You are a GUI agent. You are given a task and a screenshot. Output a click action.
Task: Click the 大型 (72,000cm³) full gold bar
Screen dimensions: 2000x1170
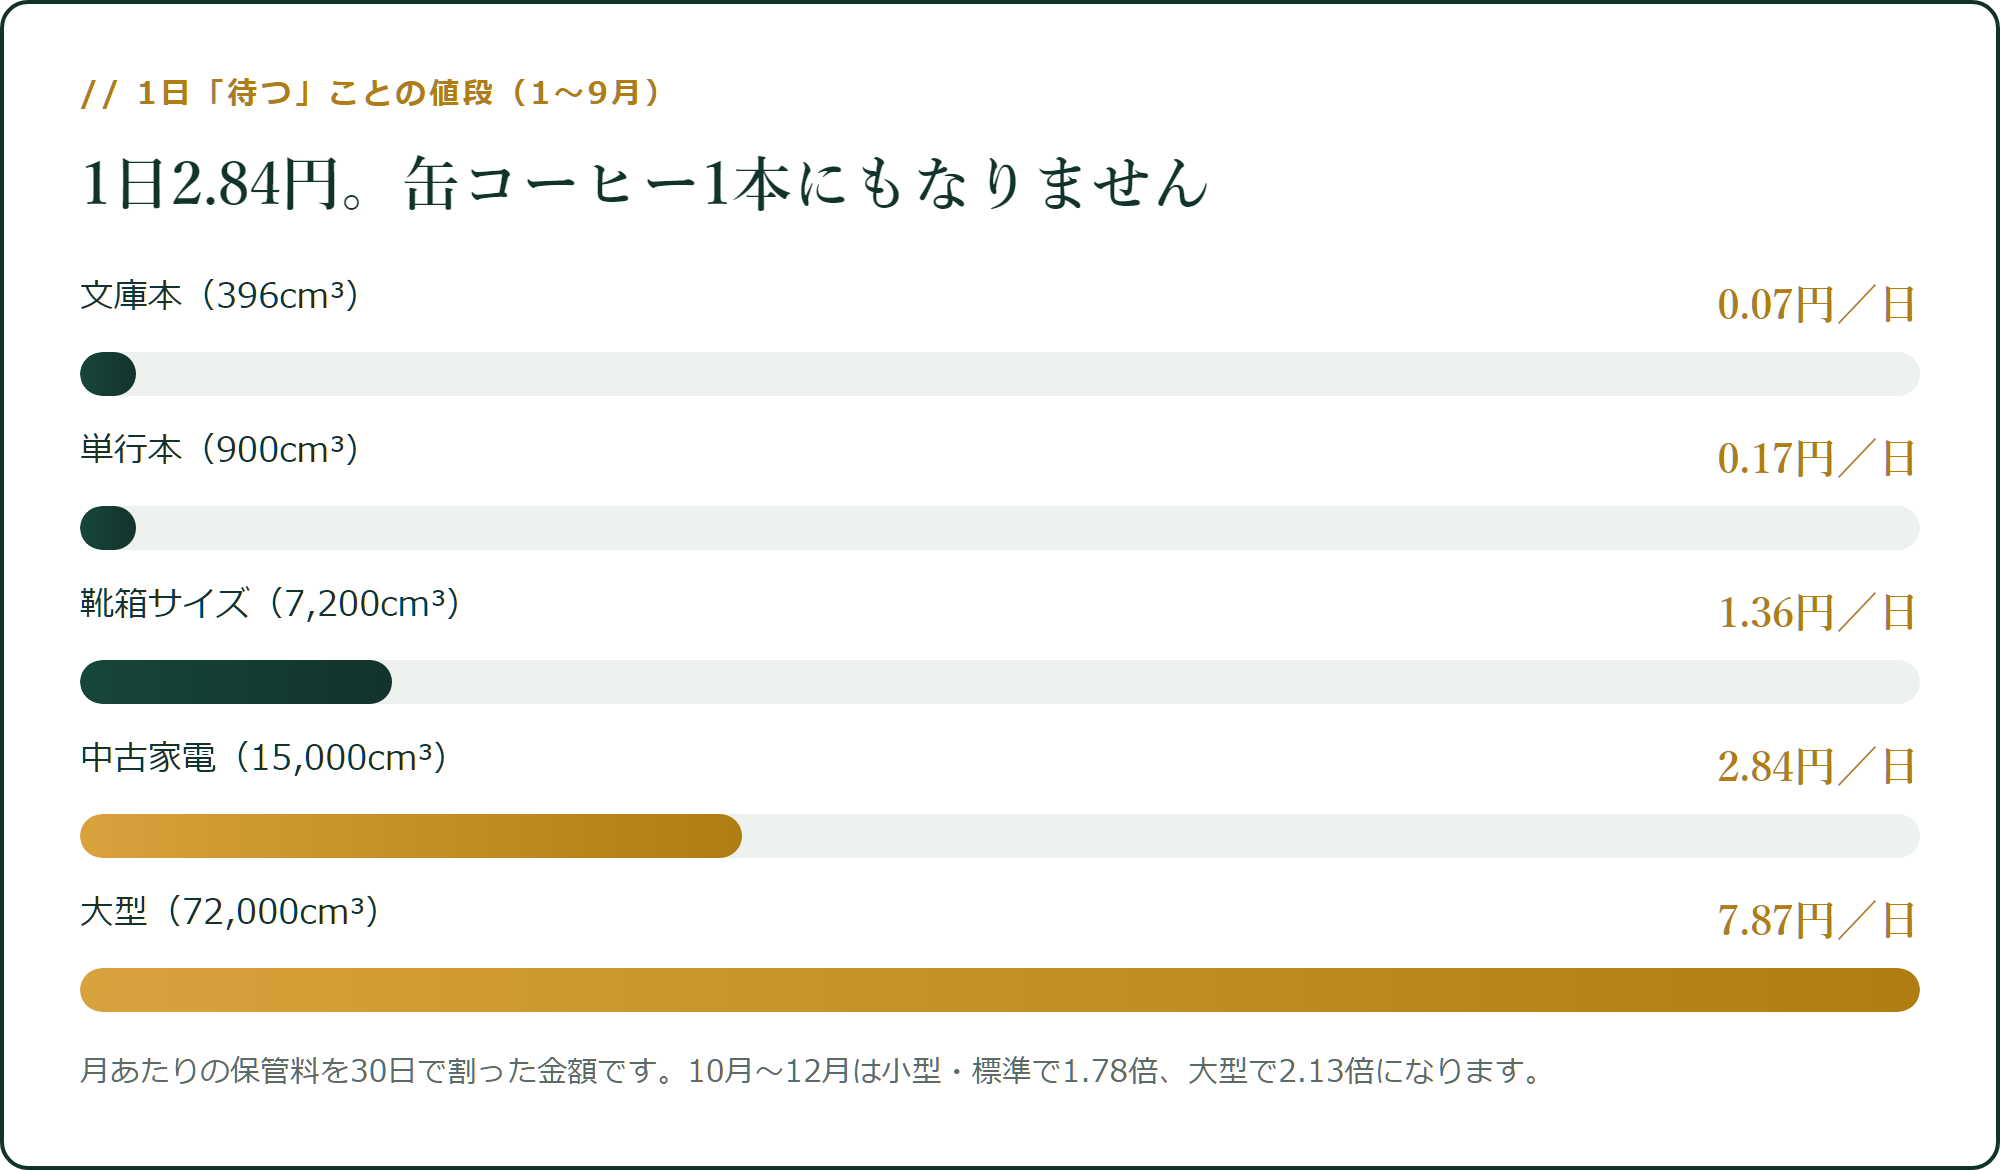pyautogui.click(x=1000, y=990)
